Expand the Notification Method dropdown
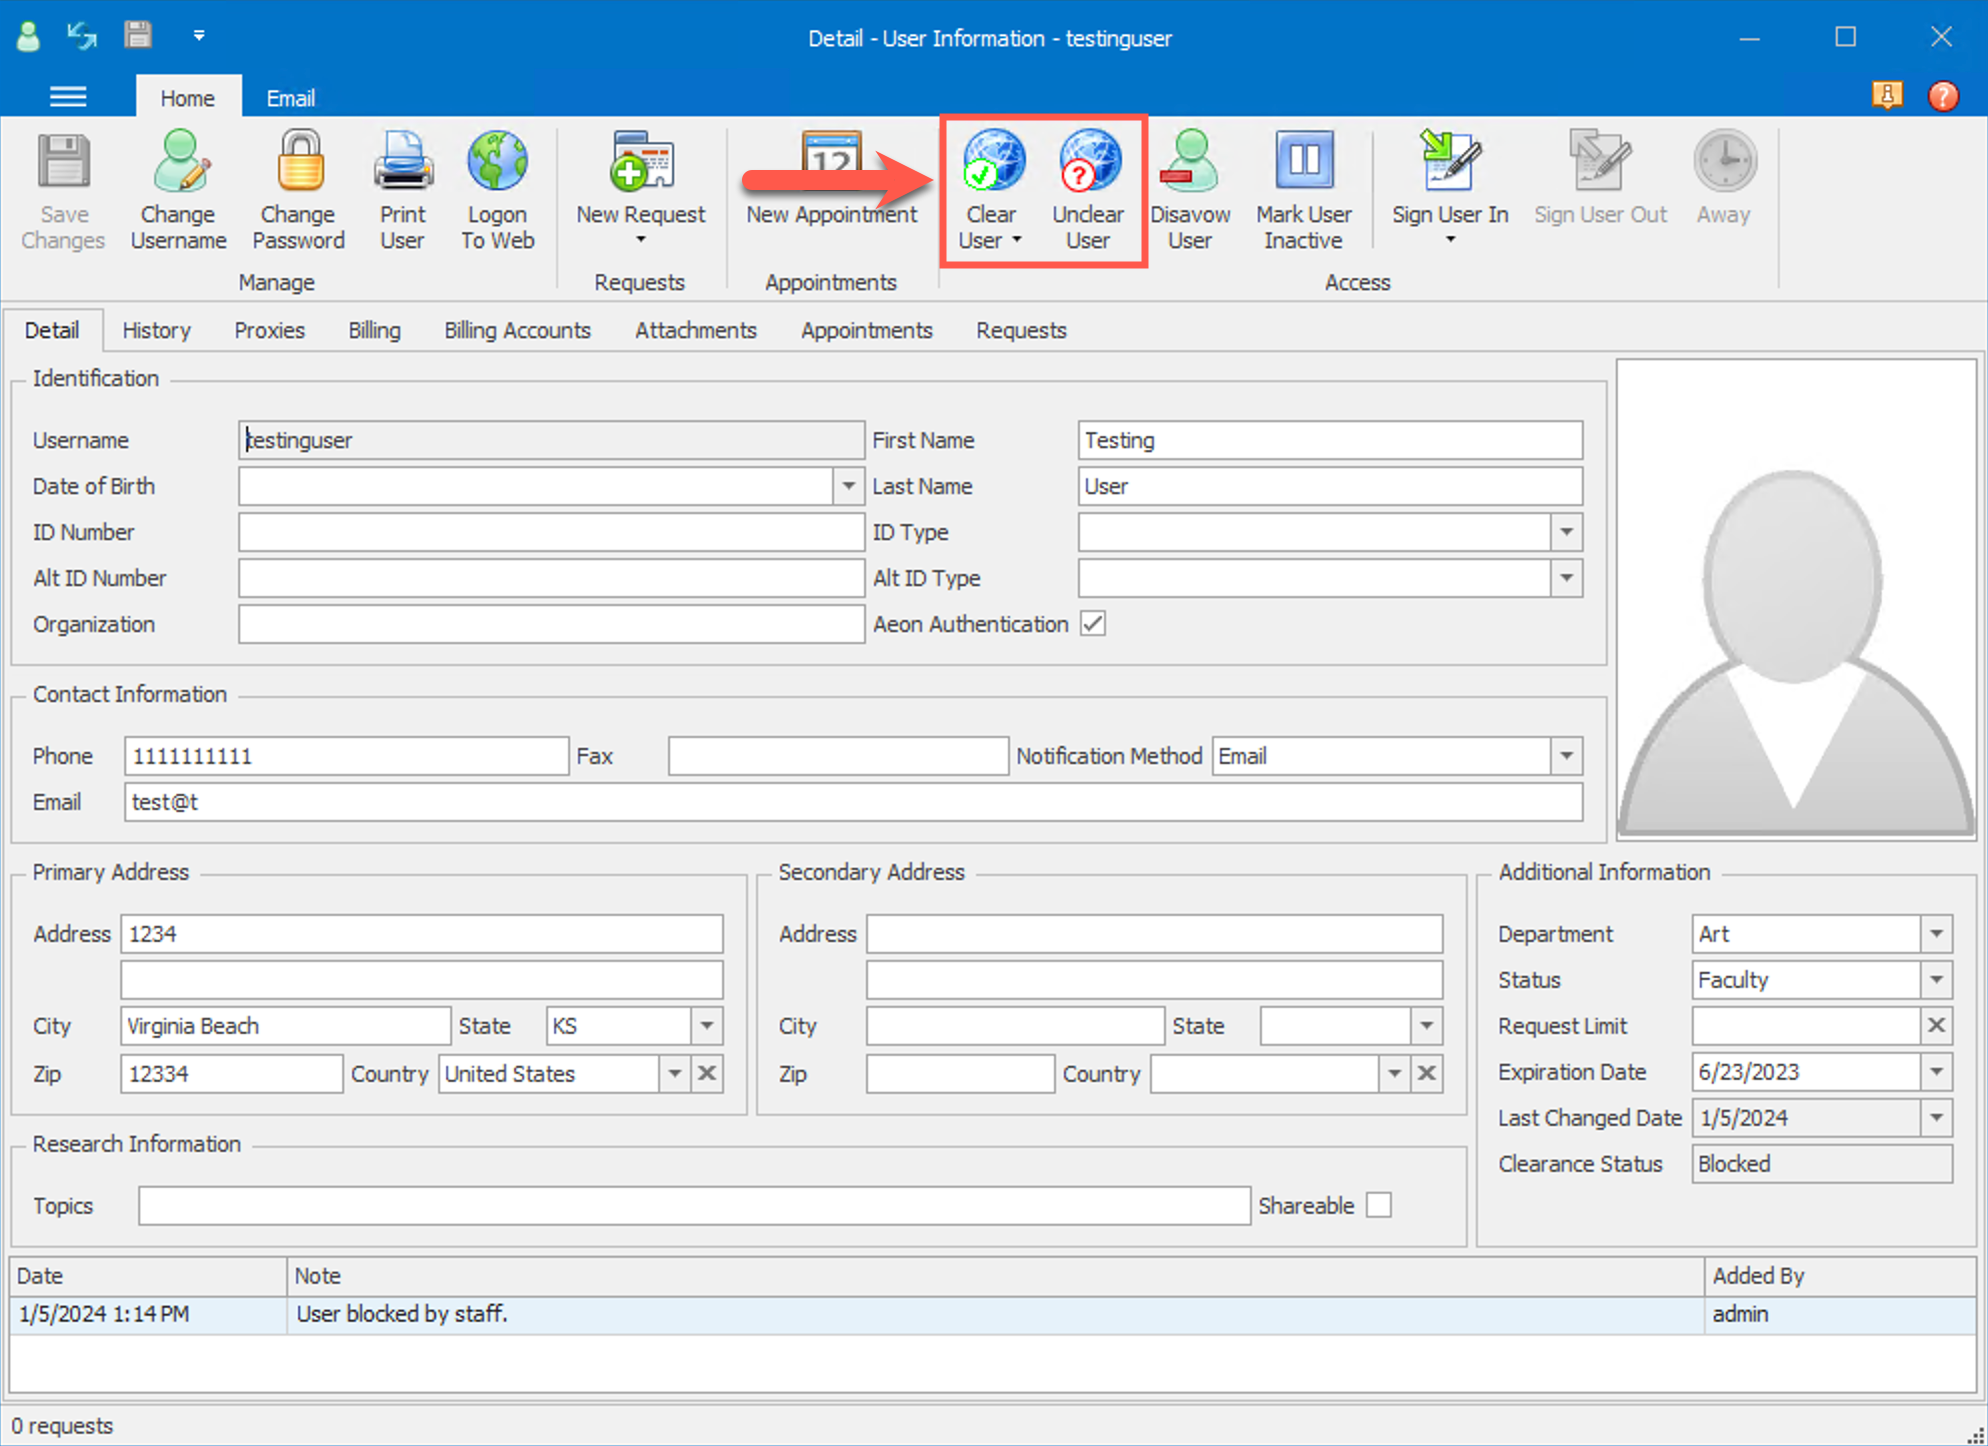The width and height of the screenshot is (1988, 1446). click(x=1566, y=756)
